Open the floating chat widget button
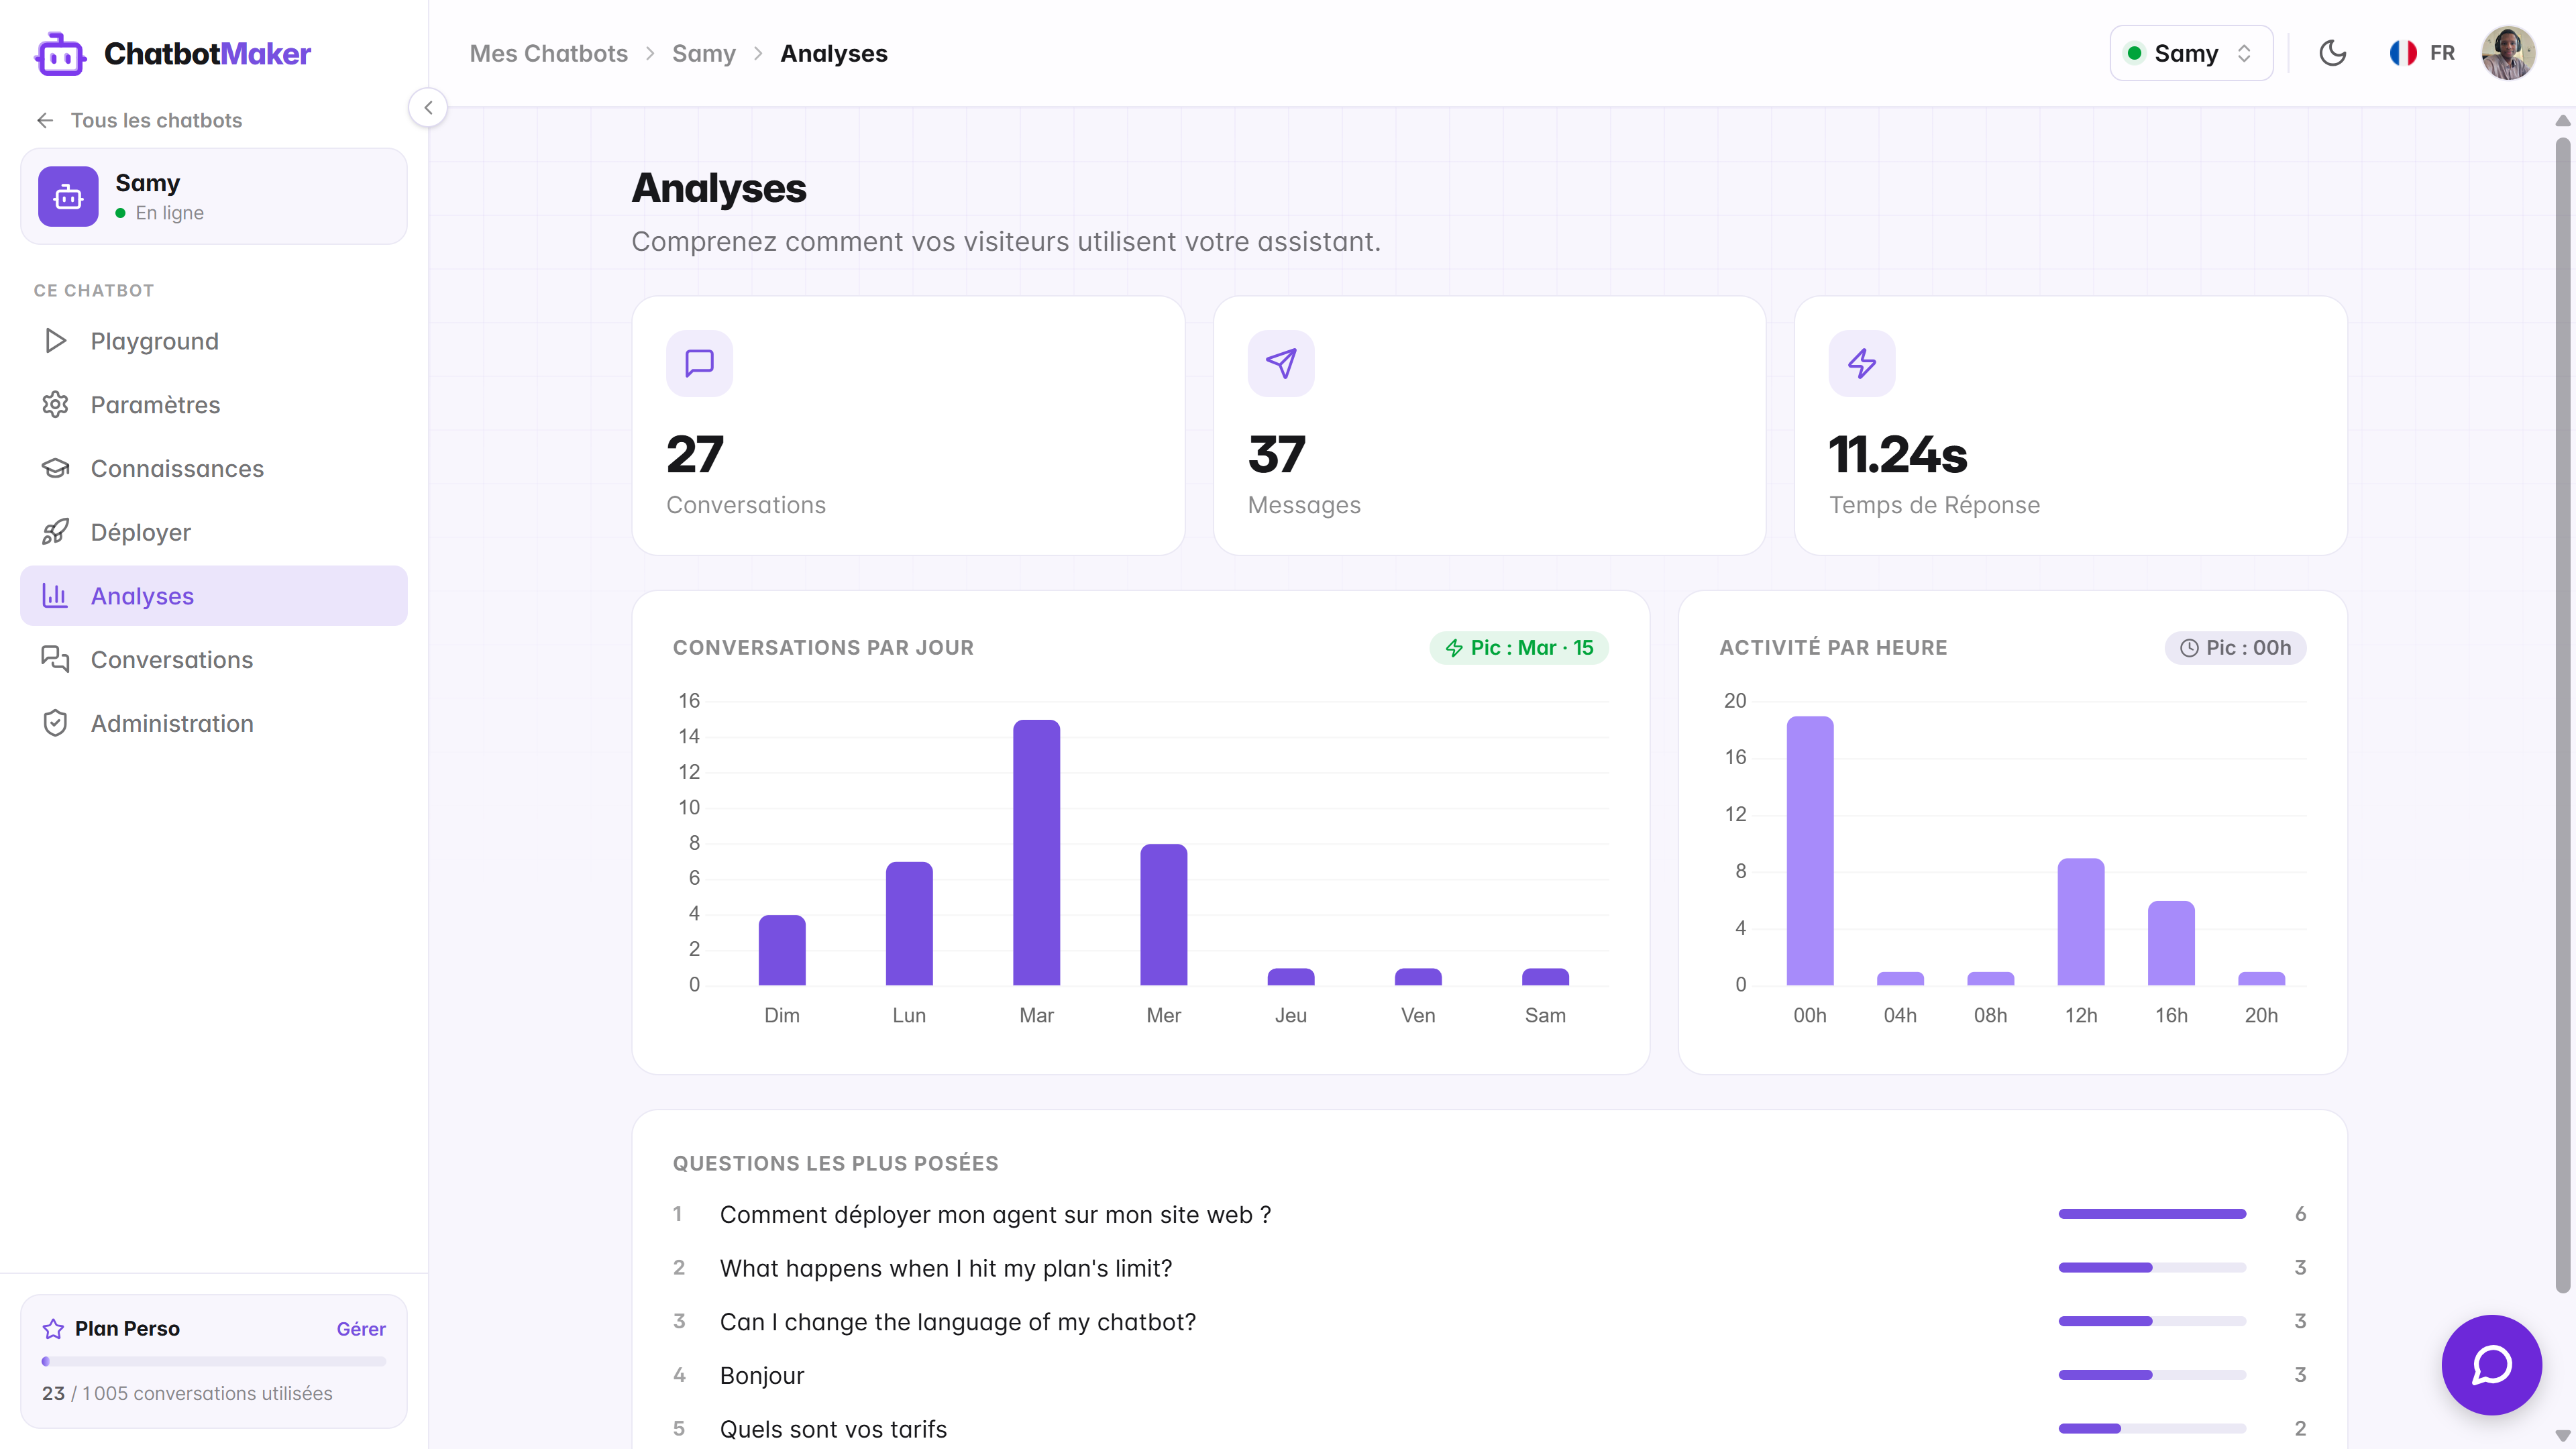This screenshot has width=2576, height=1449. [x=2491, y=1365]
